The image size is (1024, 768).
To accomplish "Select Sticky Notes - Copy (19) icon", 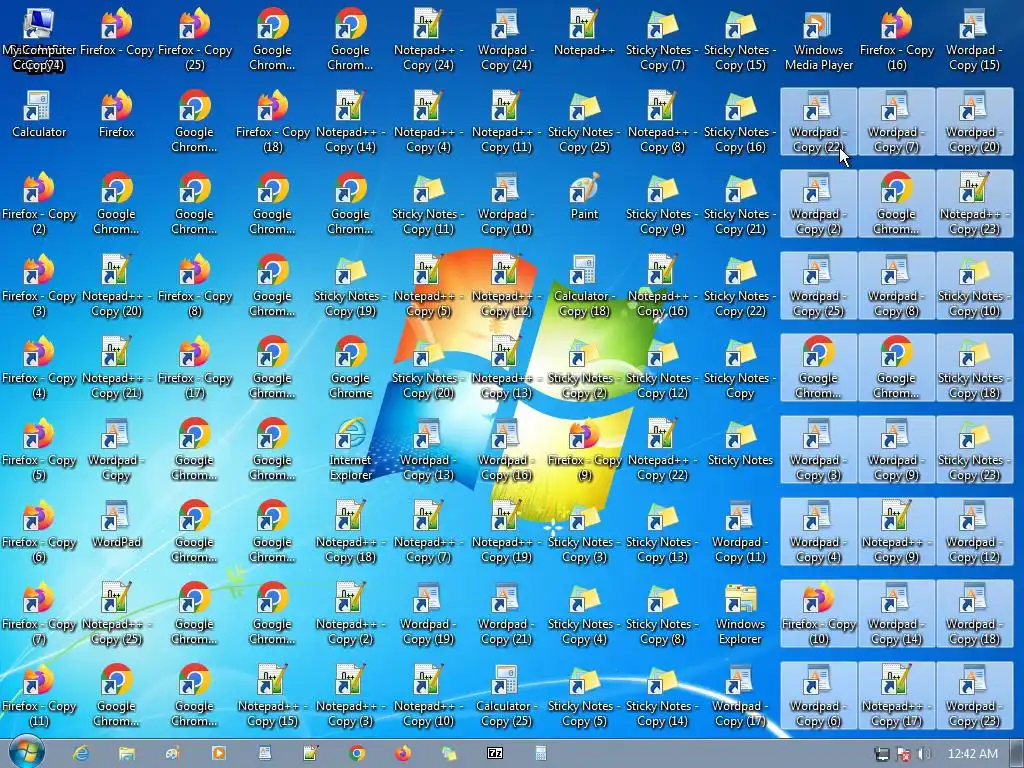I will 351,287.
